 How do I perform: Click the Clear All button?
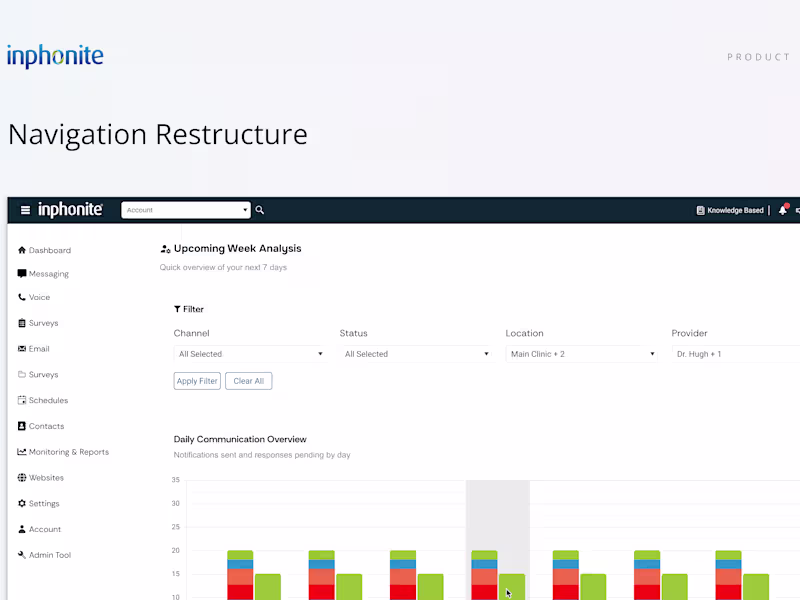pos(248,381)
